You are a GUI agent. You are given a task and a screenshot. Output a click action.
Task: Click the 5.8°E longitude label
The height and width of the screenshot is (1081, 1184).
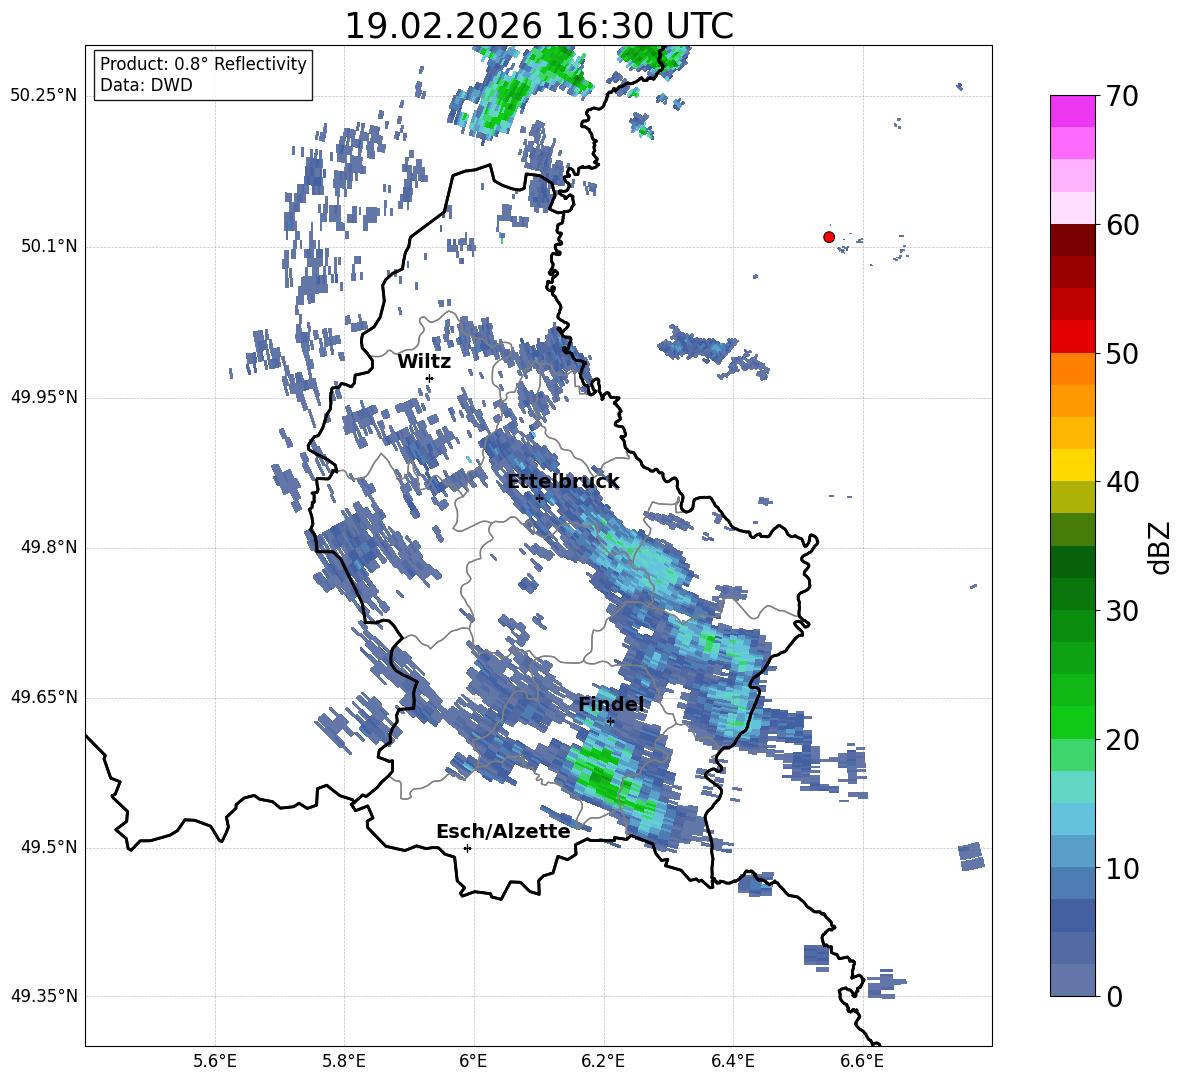click(x=344, y=1061)
